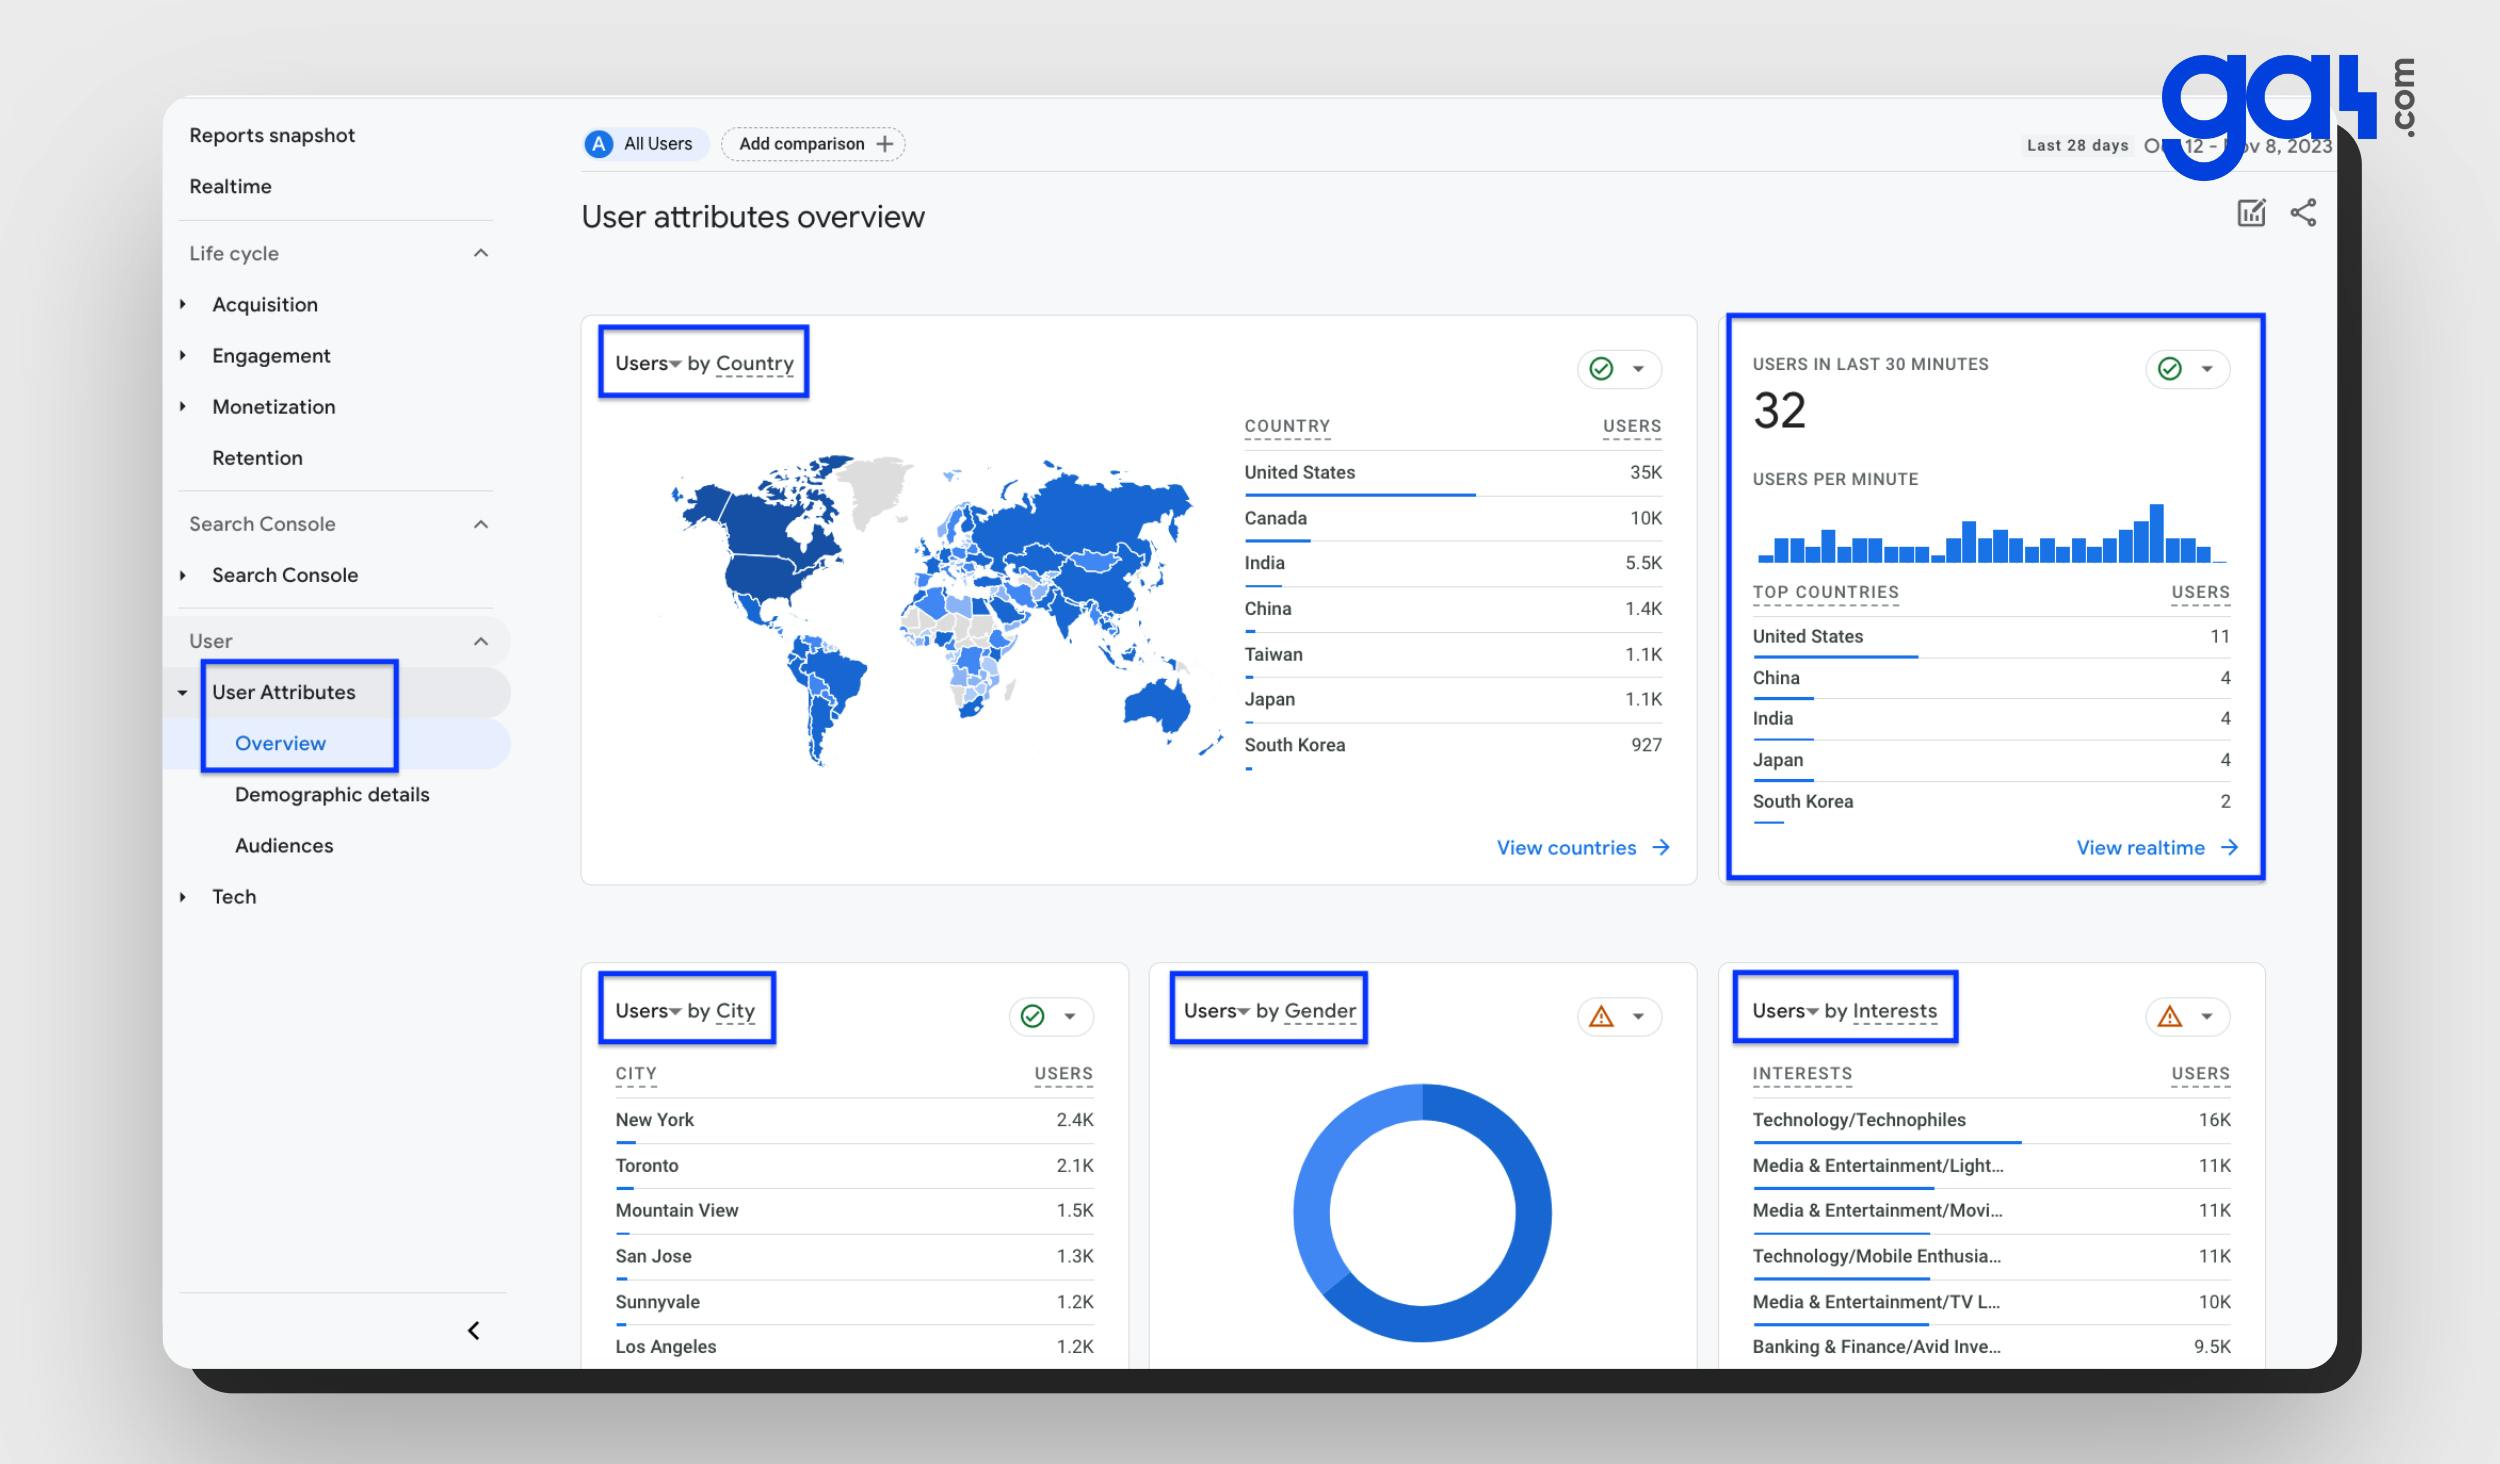
Task: Click the New York row in City table
Action: point(854,1120)
